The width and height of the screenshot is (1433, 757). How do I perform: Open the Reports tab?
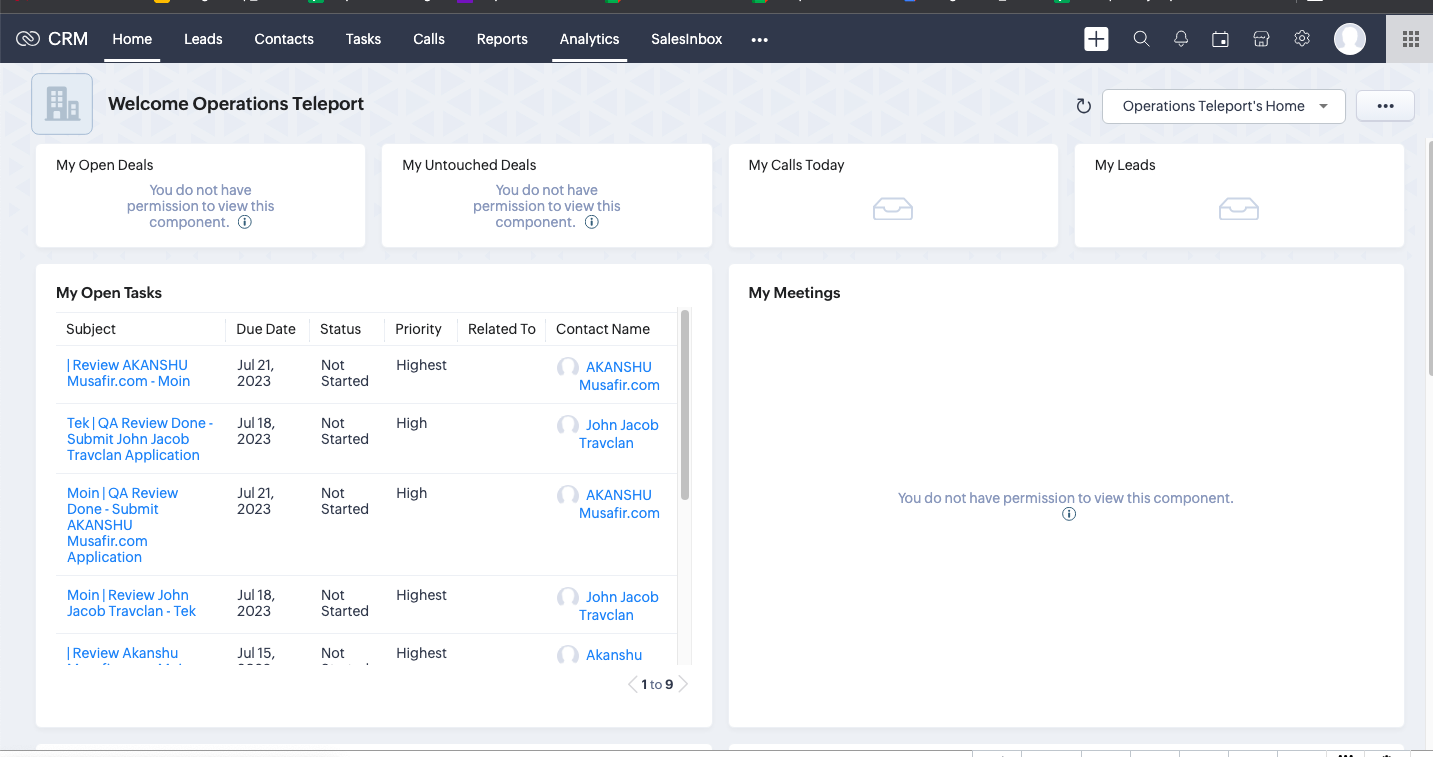point(502,39)
